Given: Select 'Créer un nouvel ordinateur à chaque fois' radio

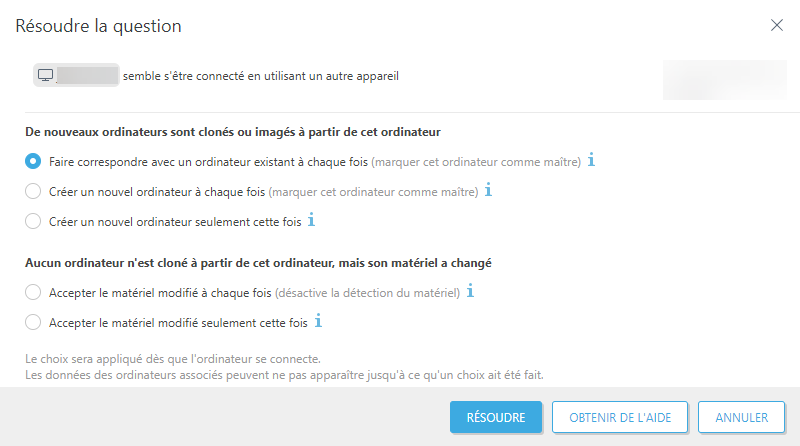Looking at the screenshot, I should click(33, 191).
